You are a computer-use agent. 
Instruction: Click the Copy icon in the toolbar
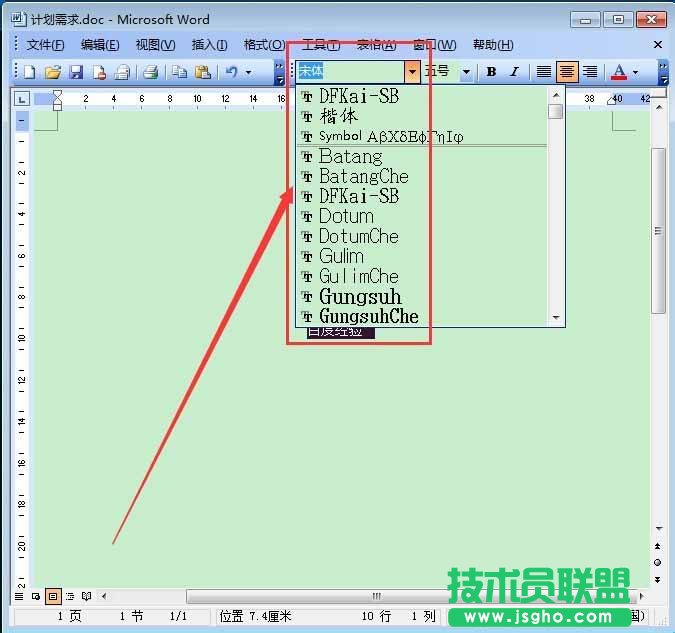(x=179, y=72)
